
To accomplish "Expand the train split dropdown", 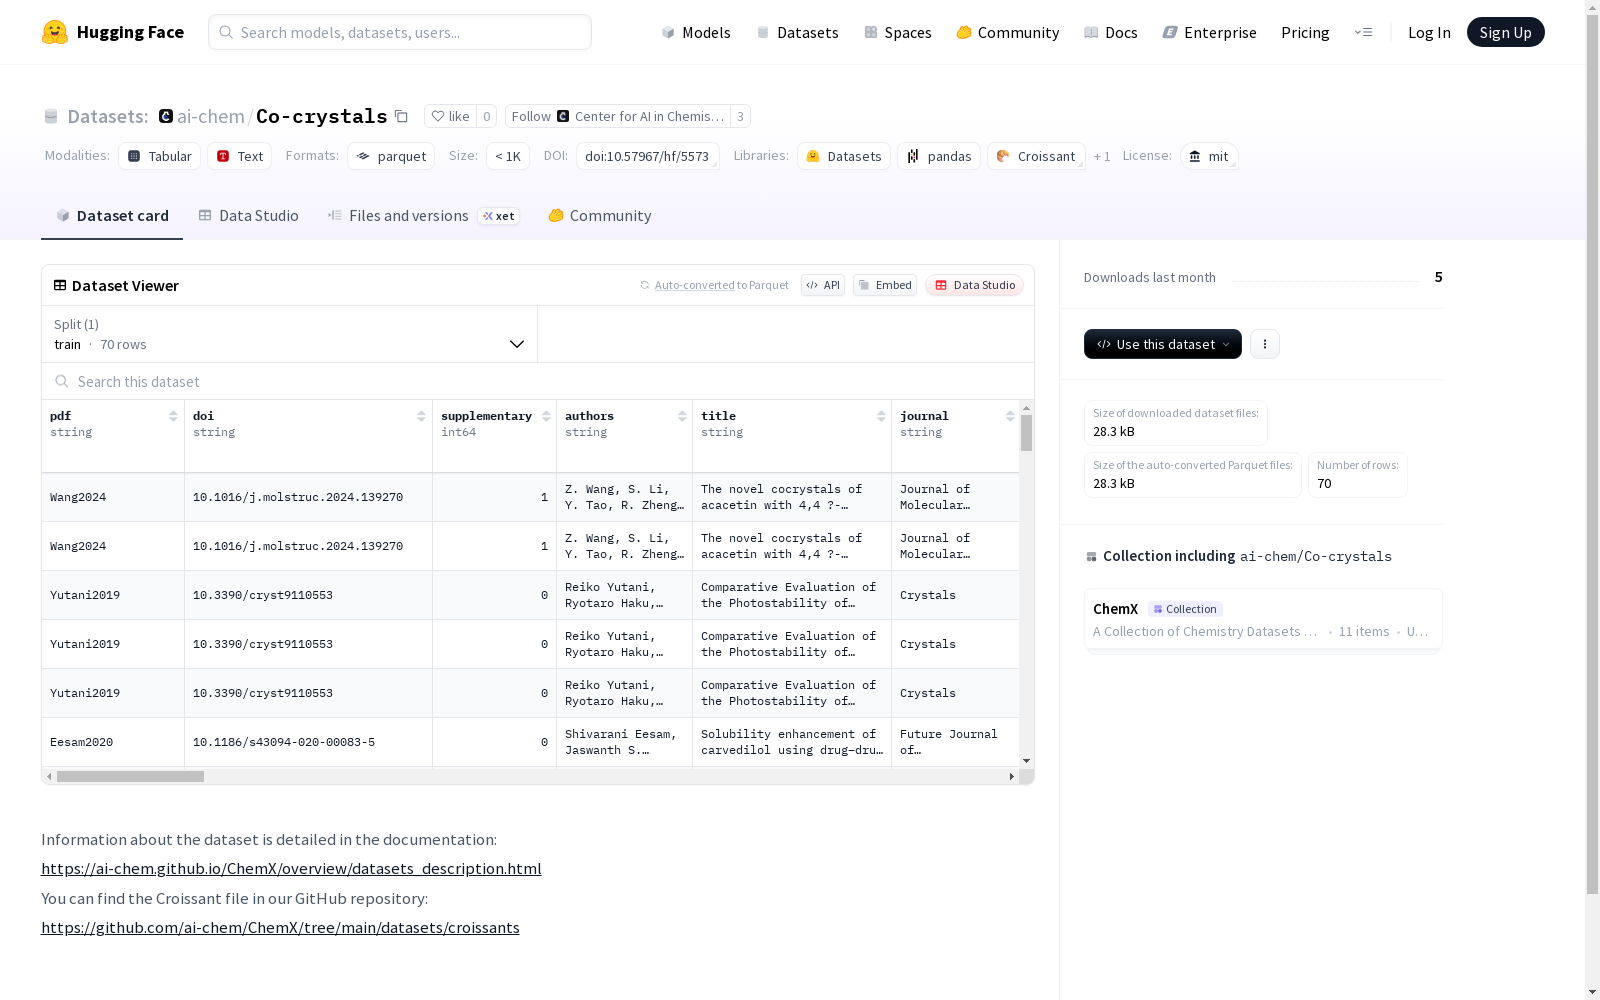I will 290,334.
